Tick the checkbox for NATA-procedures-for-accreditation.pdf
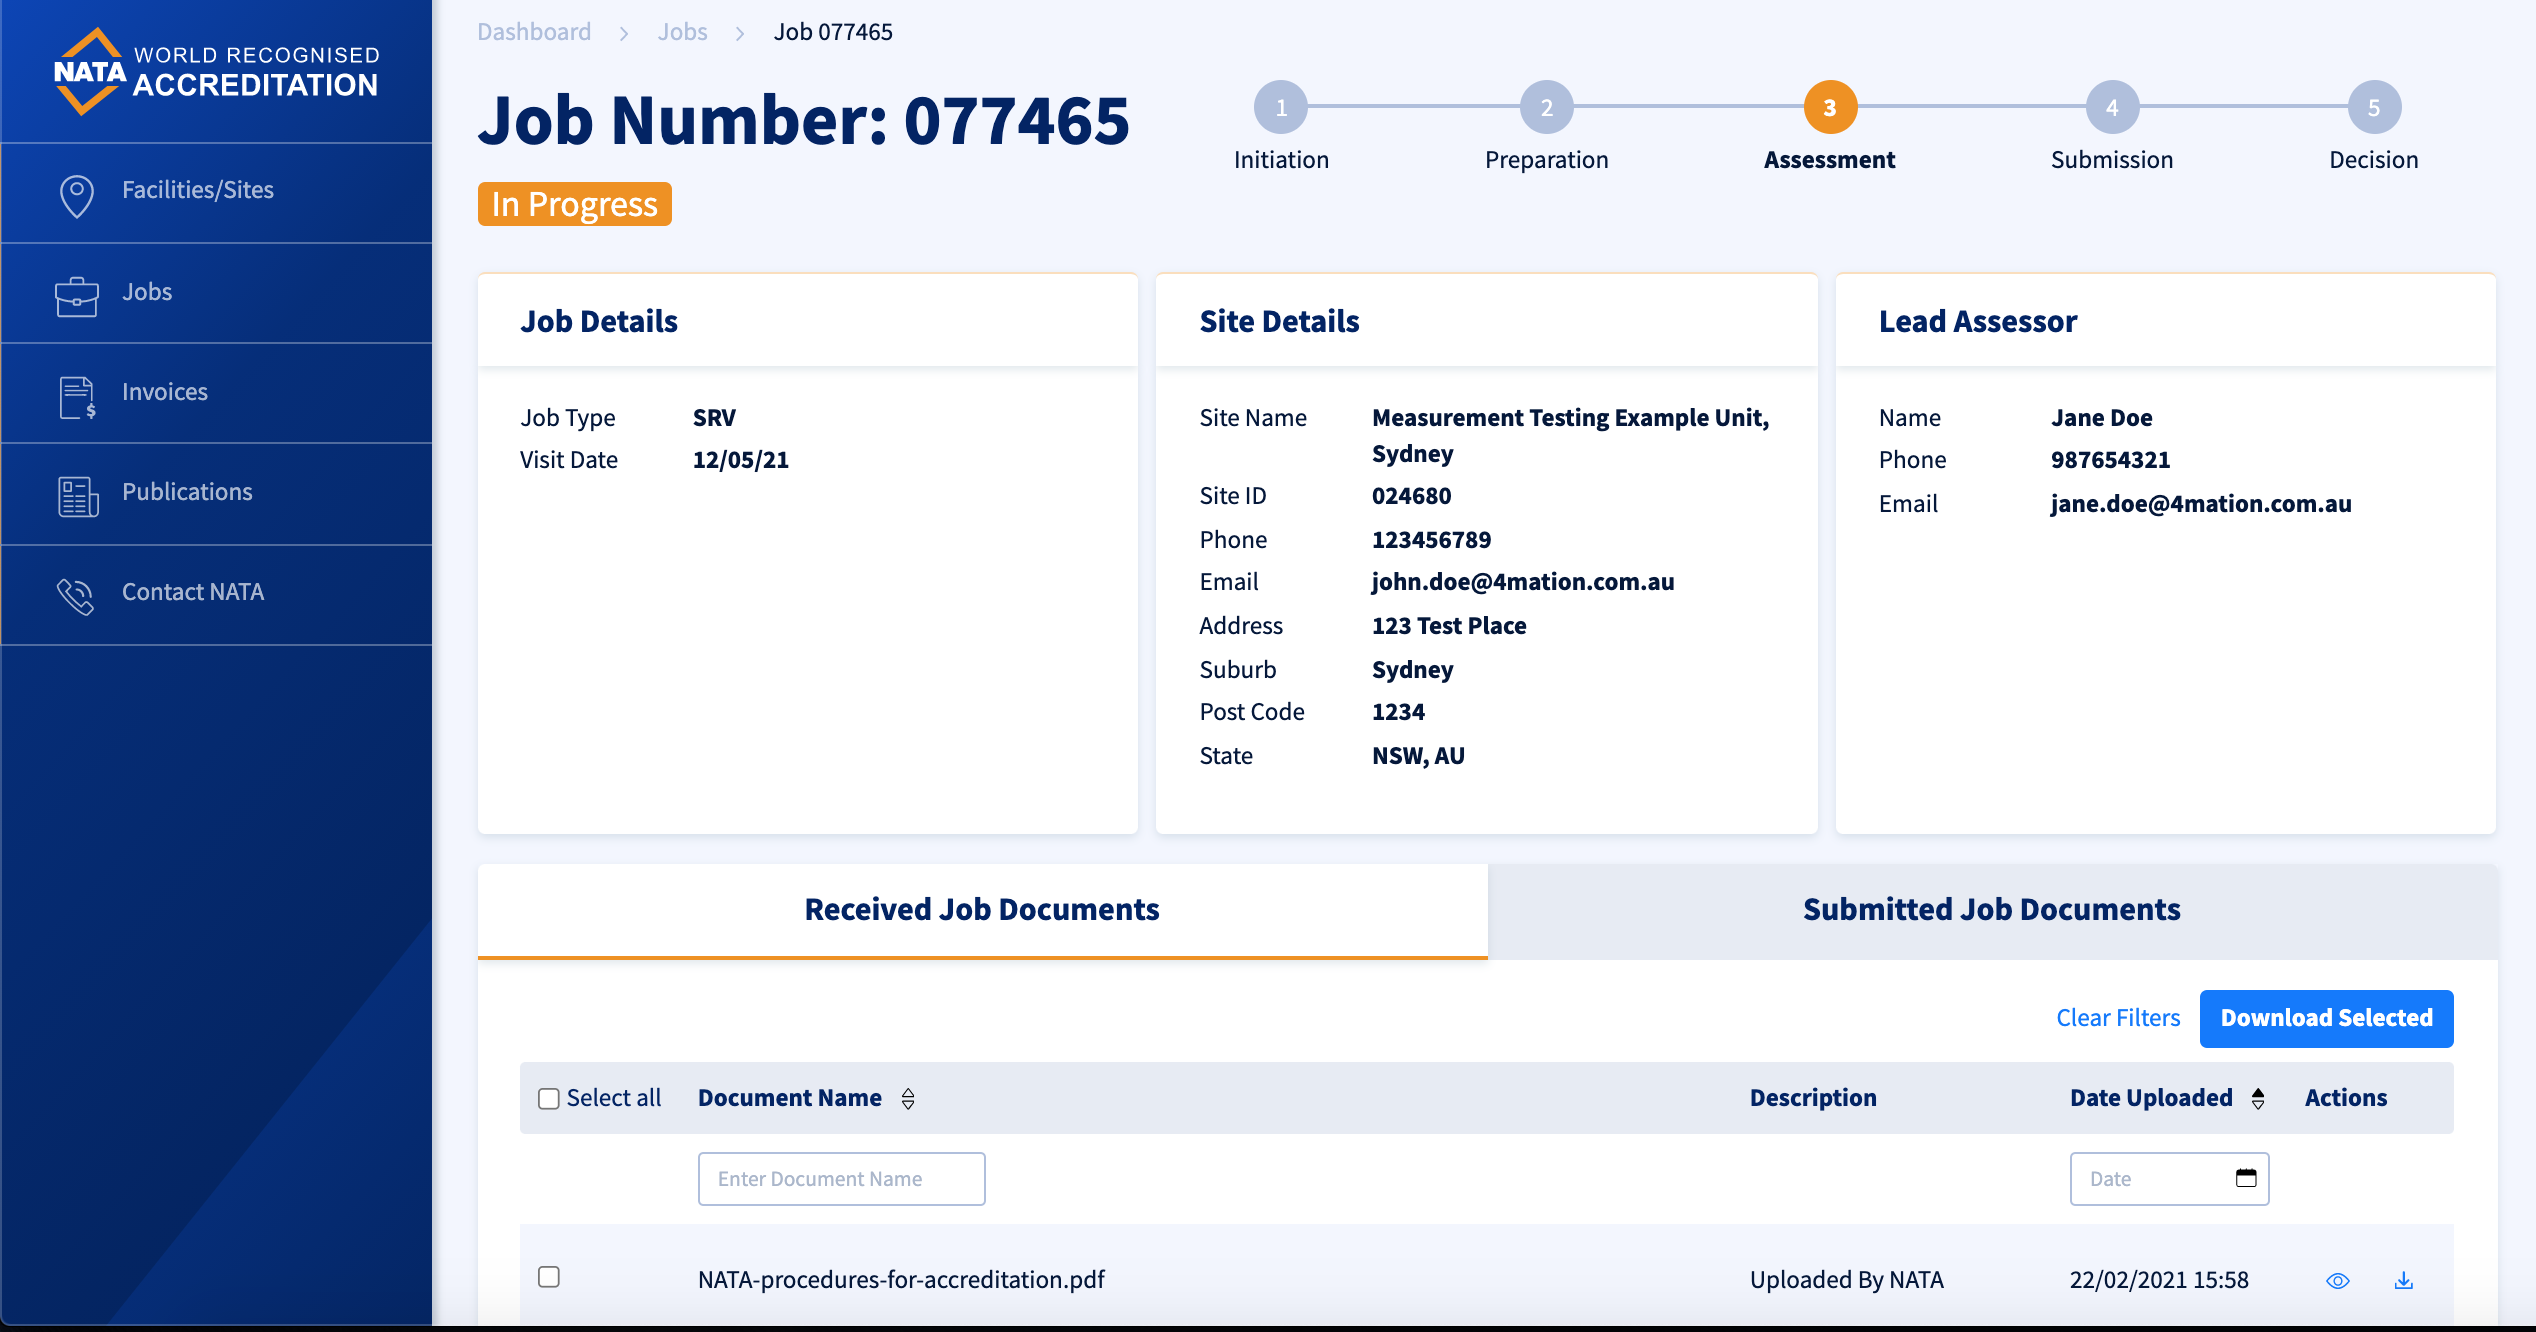The width and height of the screenshot is (2536, 1332). point(549,1277)
